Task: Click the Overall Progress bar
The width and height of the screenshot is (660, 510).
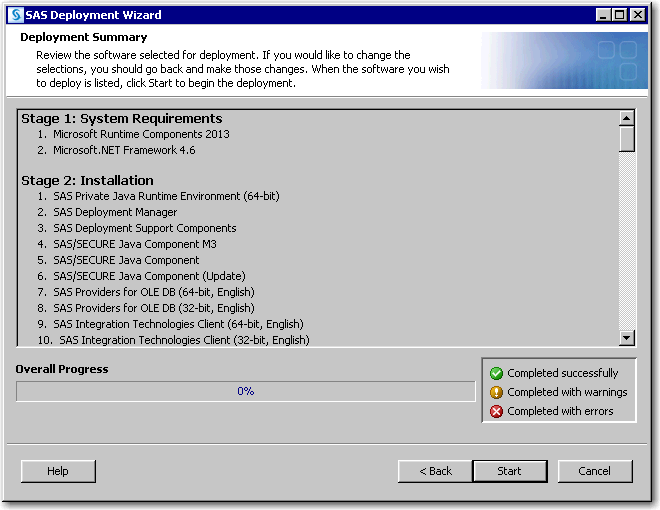Action: click(245, 391)
